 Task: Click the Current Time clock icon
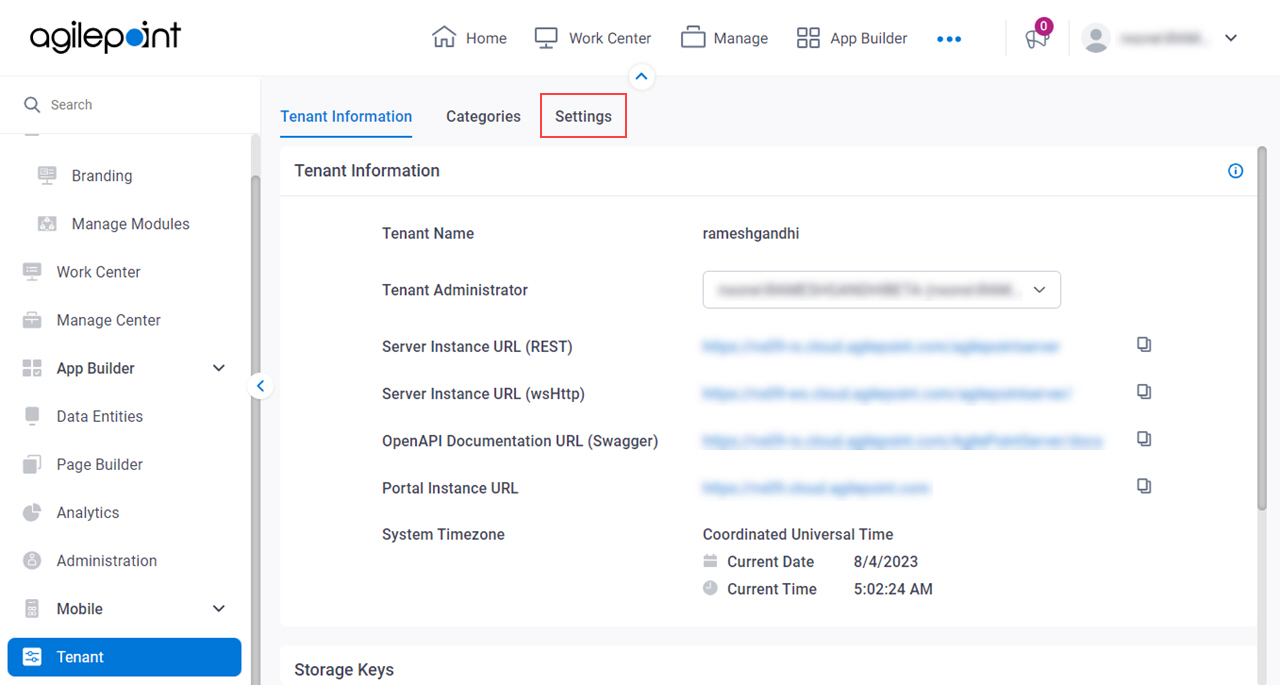pos(711,588)
